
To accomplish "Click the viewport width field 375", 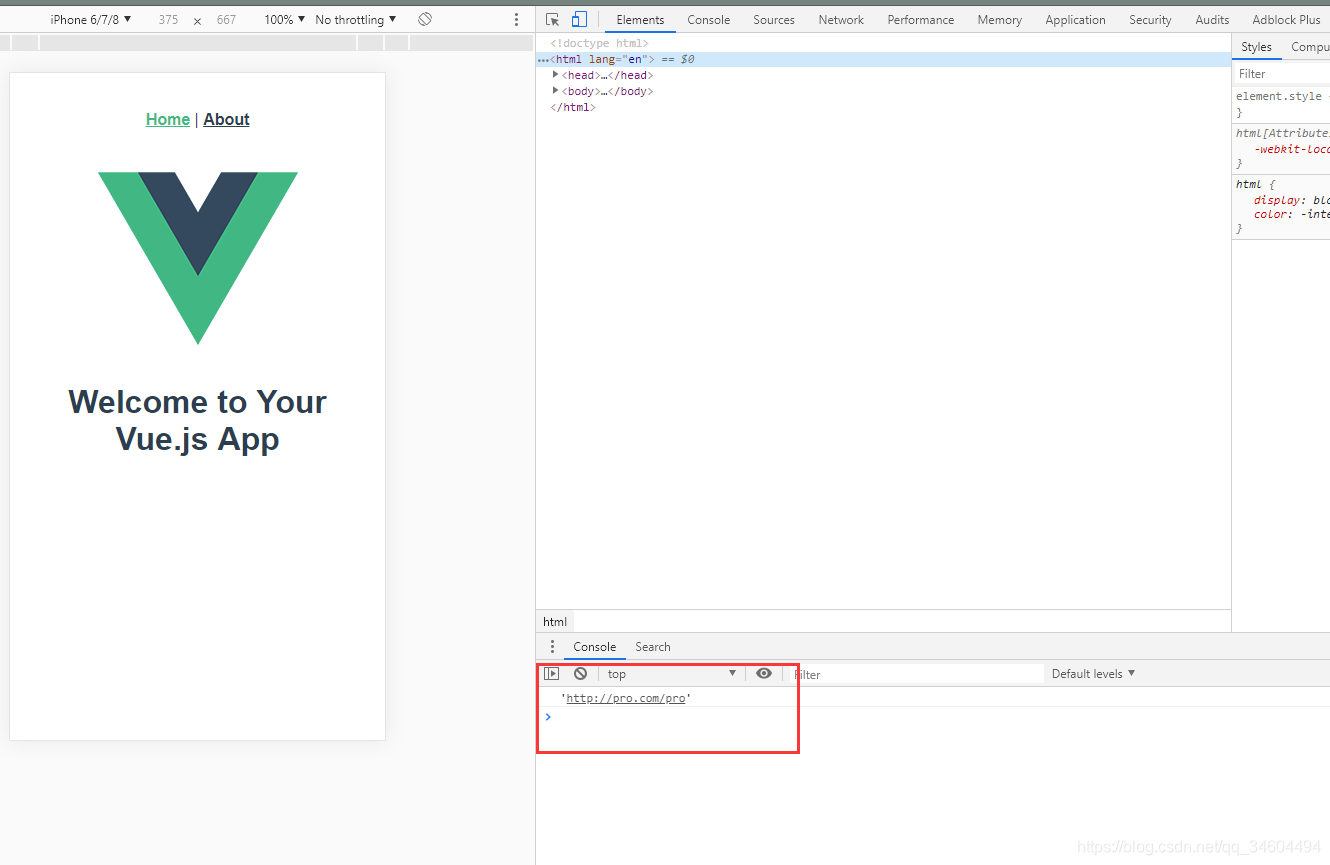I will tap(168, 19).
